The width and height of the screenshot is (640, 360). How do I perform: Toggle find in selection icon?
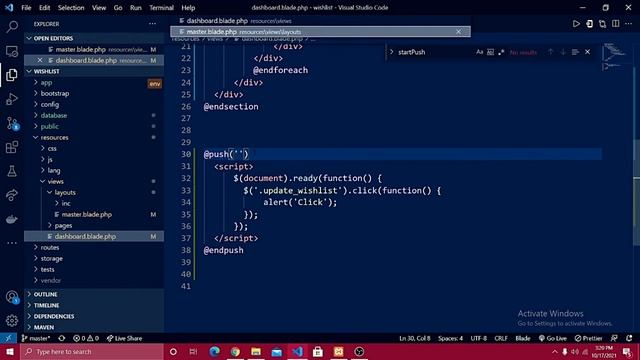(x=575, y=52)
